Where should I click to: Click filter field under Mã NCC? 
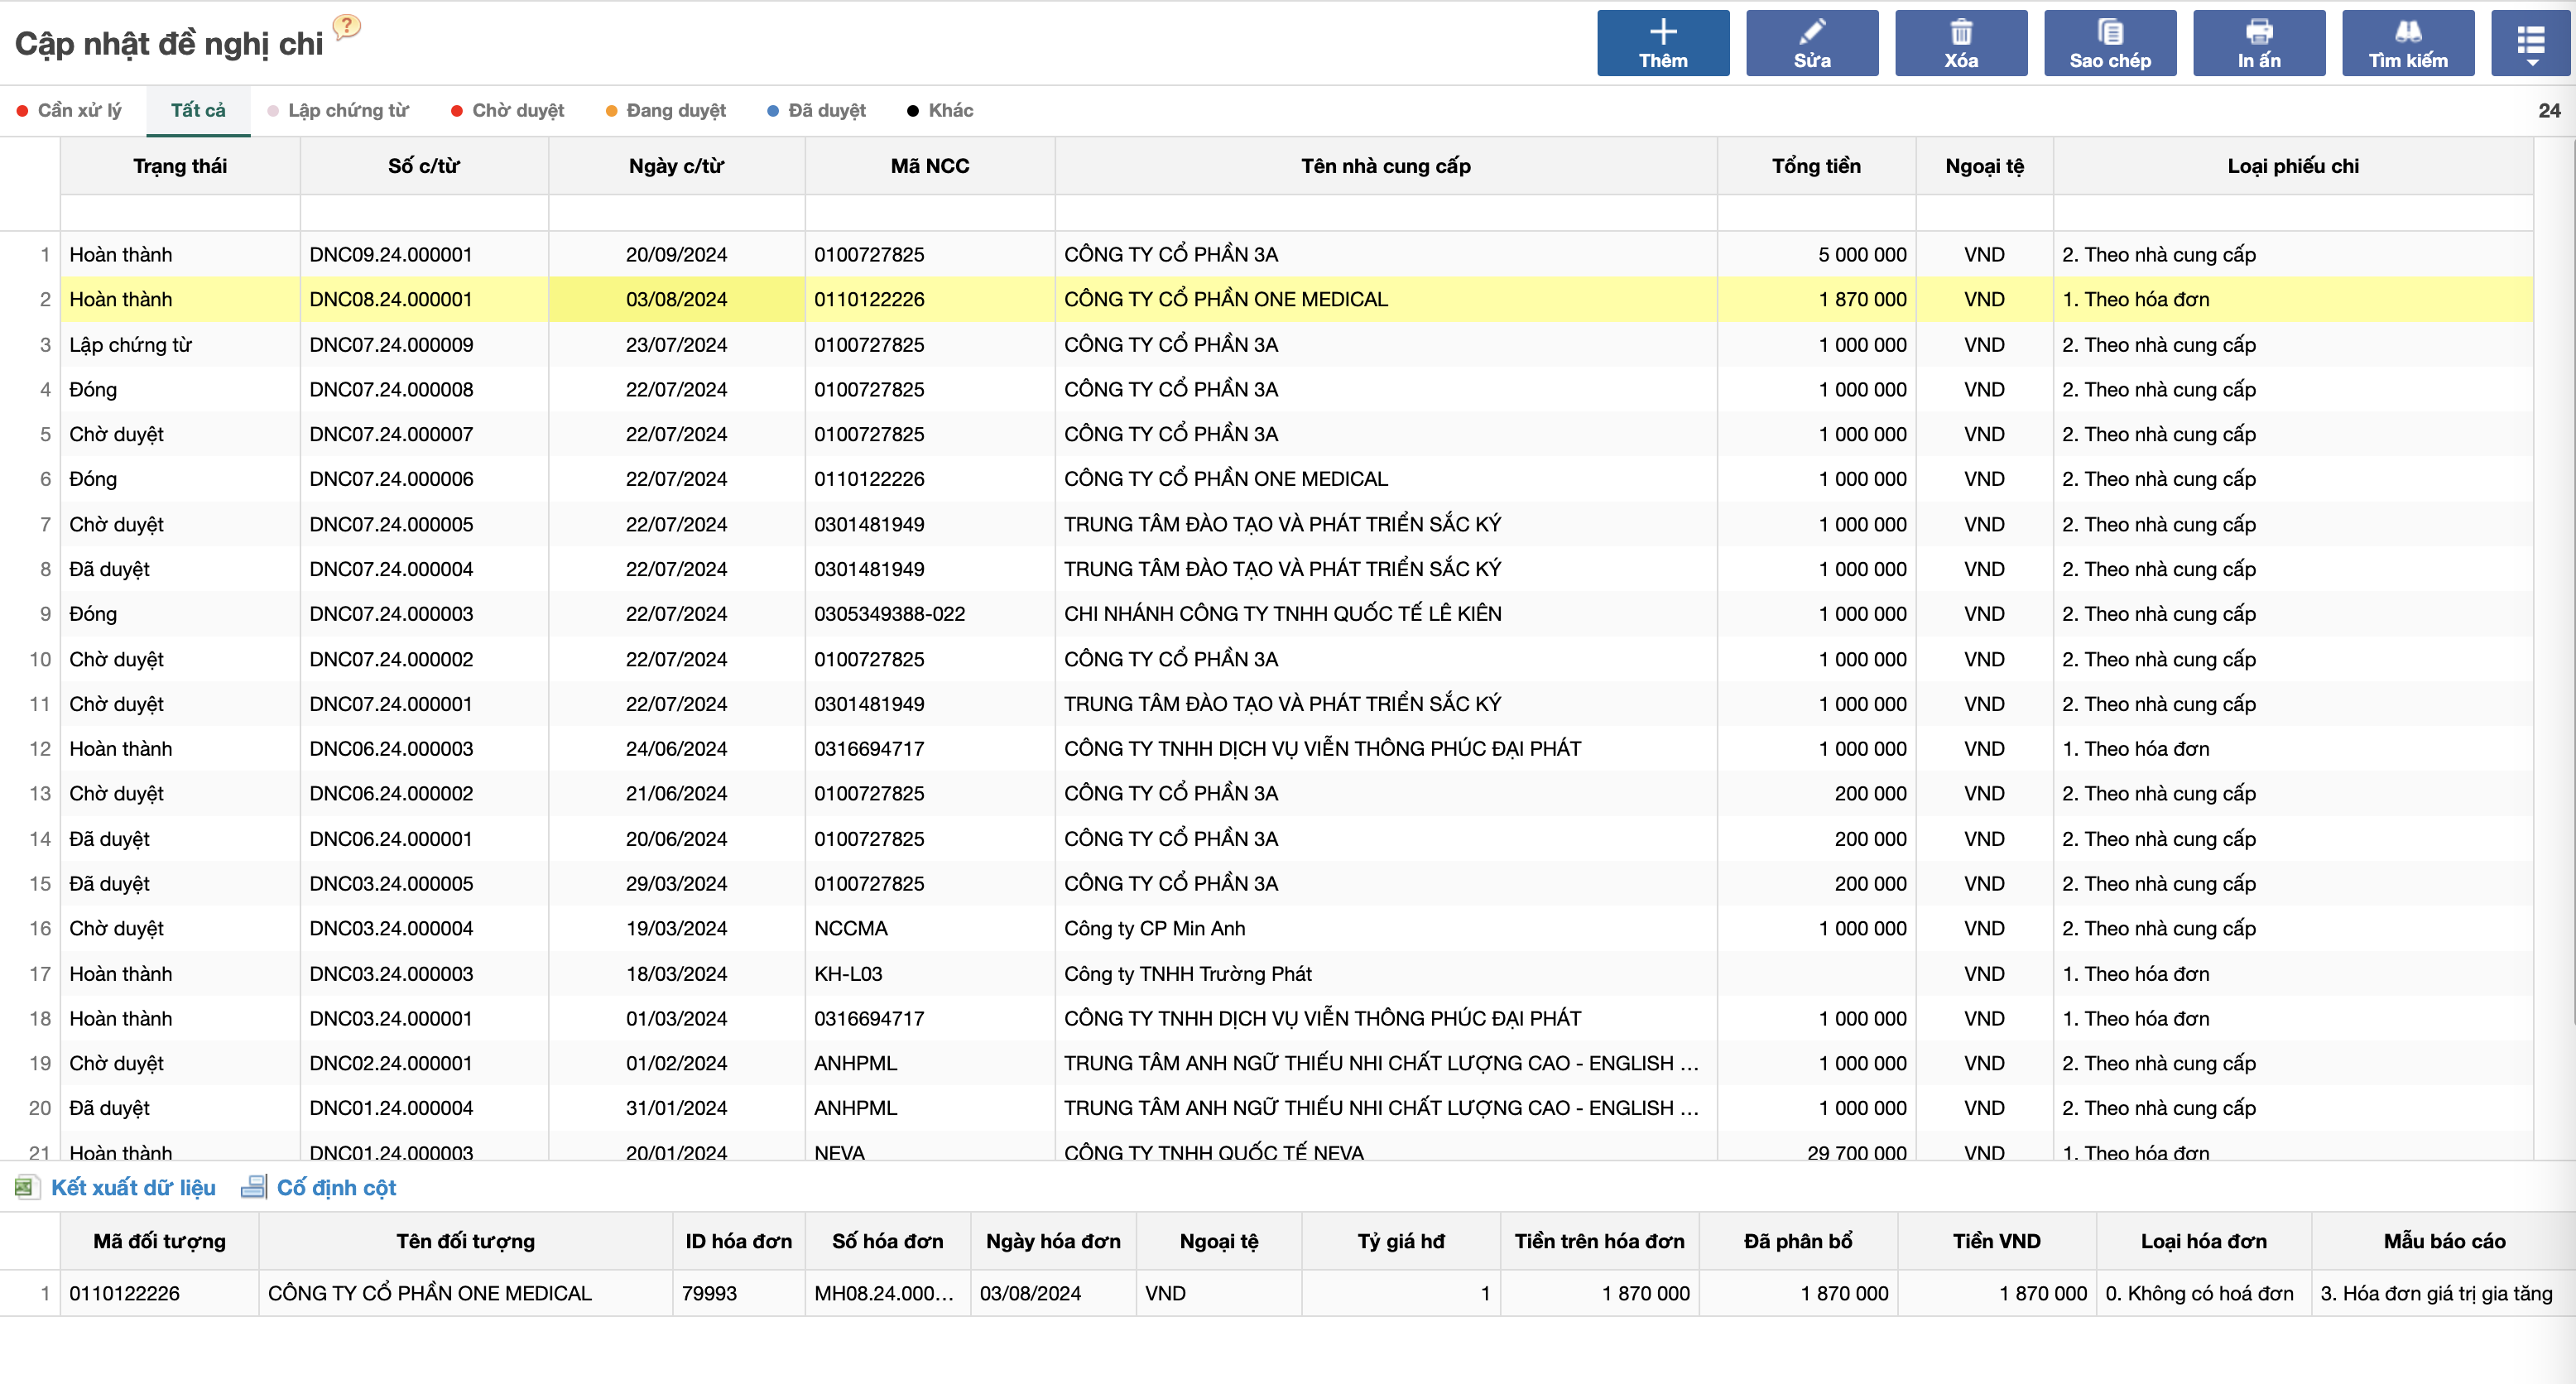click(930, 213)
